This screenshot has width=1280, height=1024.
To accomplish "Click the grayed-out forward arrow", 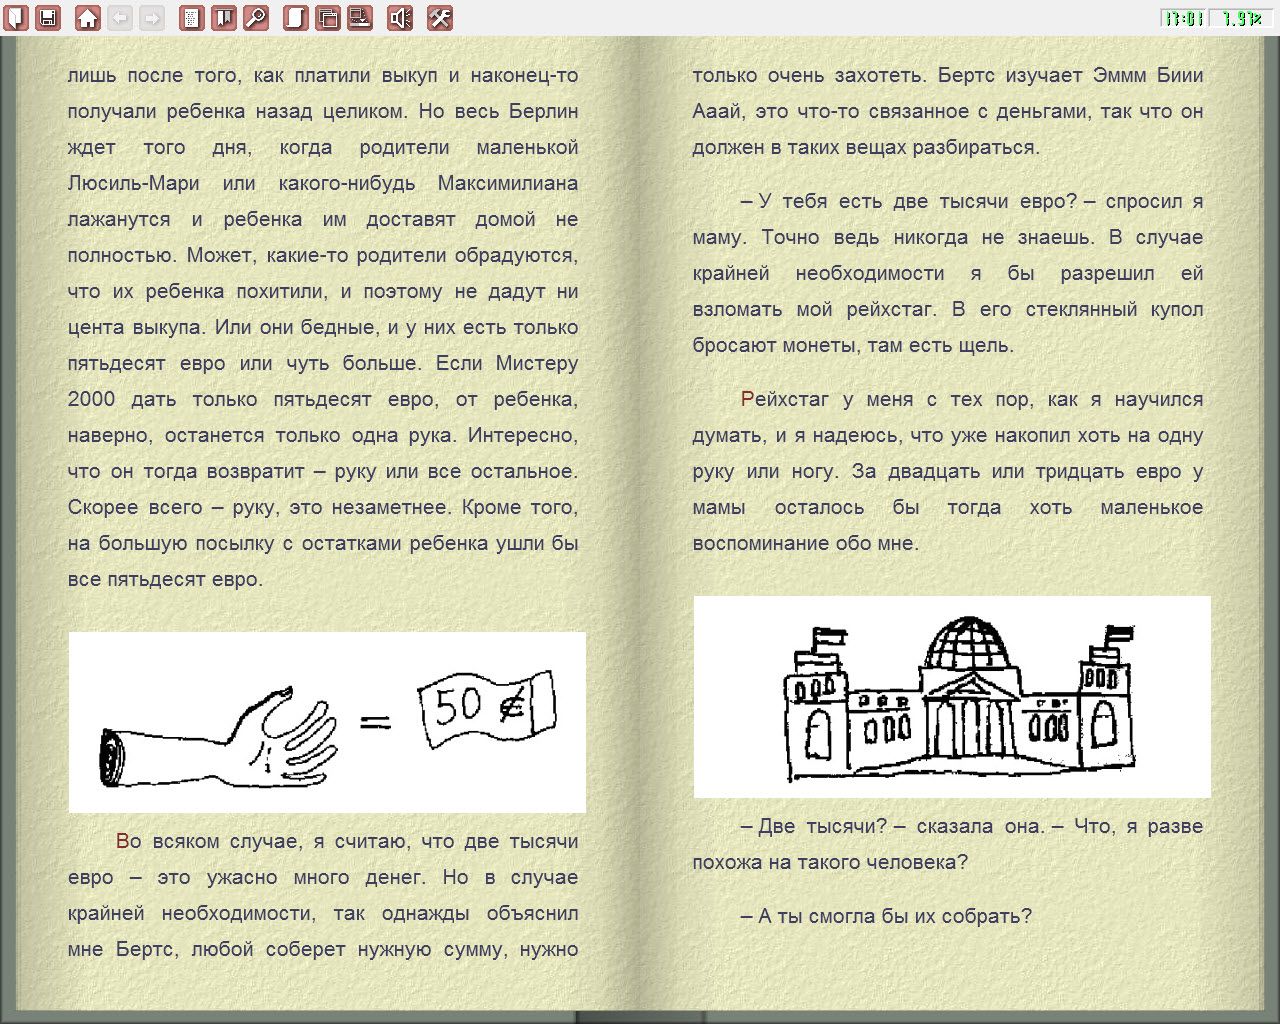I will pyautogui.click(x=152, y=18).
